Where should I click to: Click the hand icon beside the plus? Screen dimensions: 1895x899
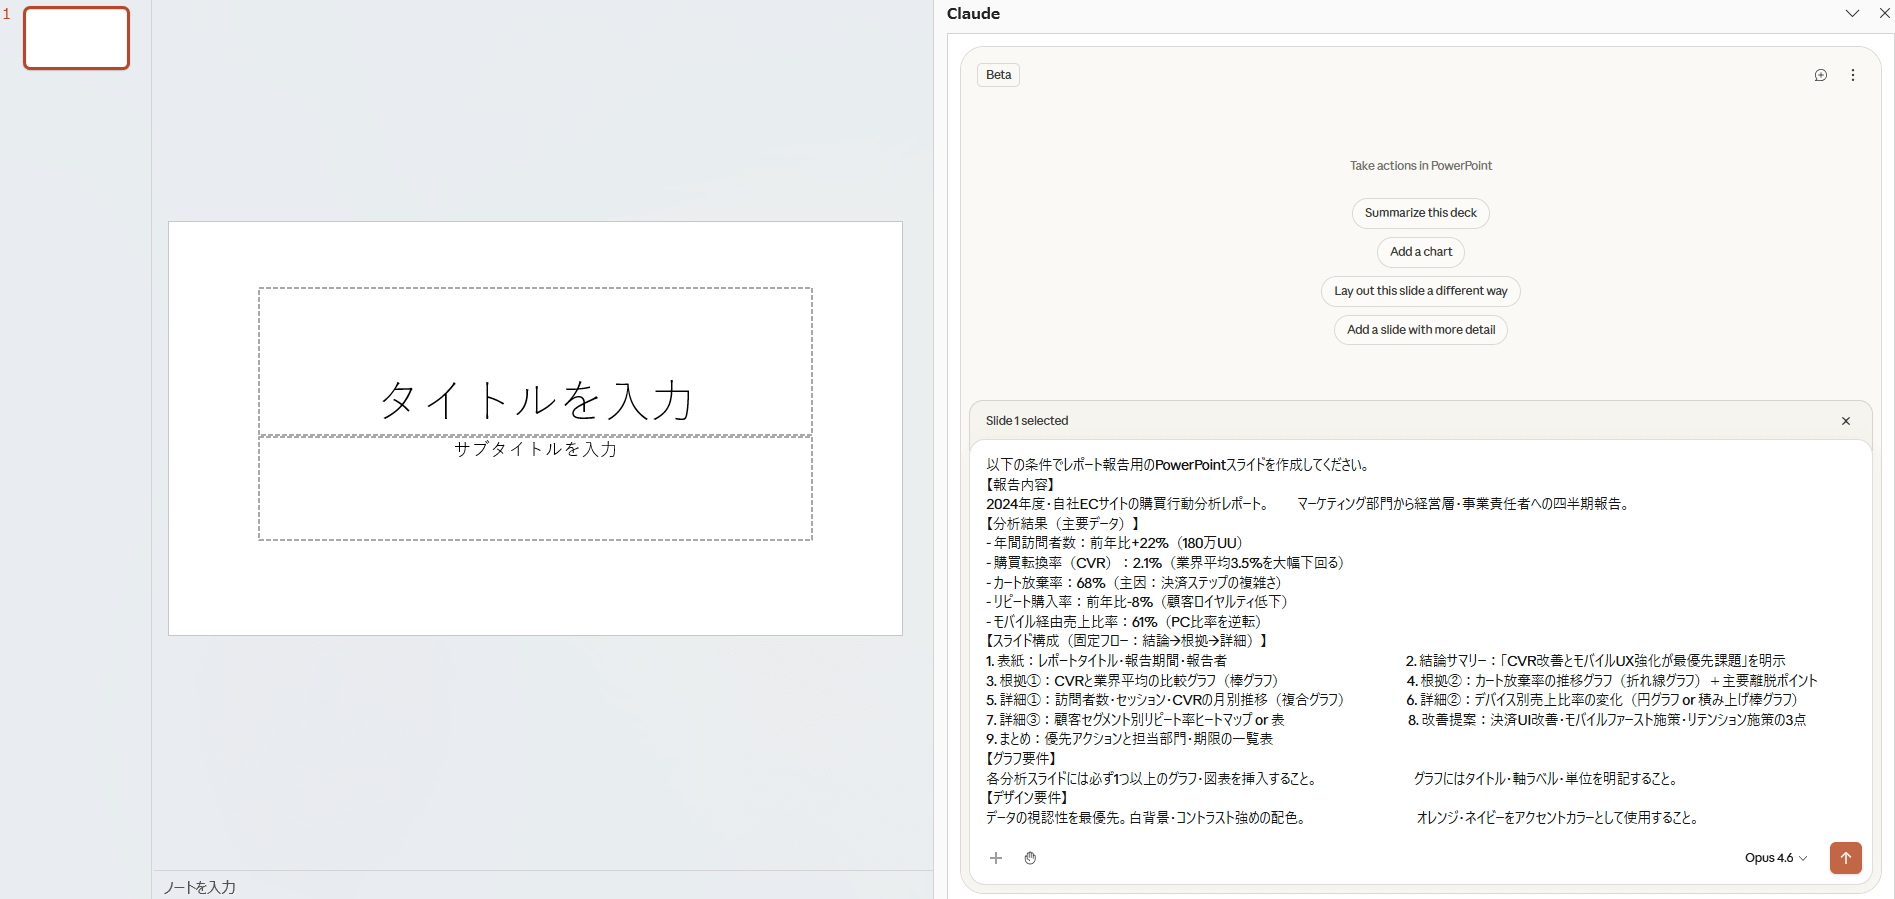click(x=1030, y=858)
